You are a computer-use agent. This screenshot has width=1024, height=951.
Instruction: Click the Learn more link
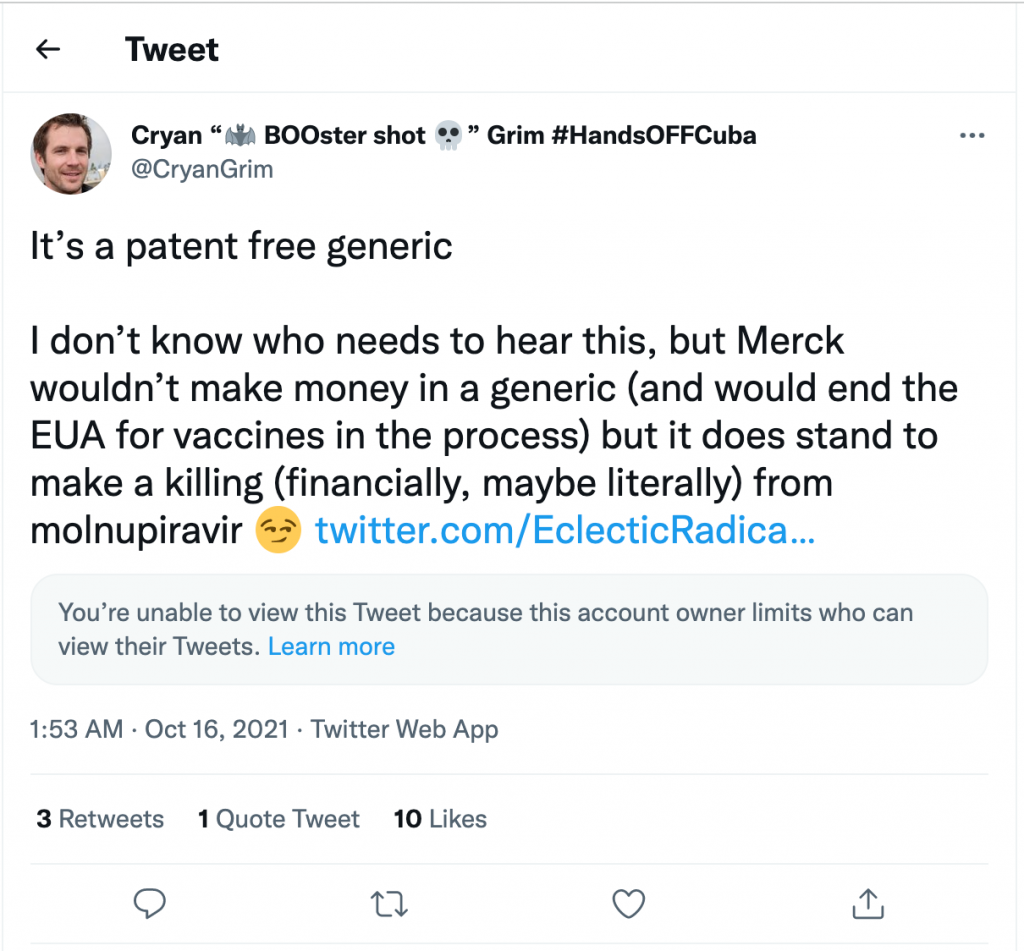[331, 647]
